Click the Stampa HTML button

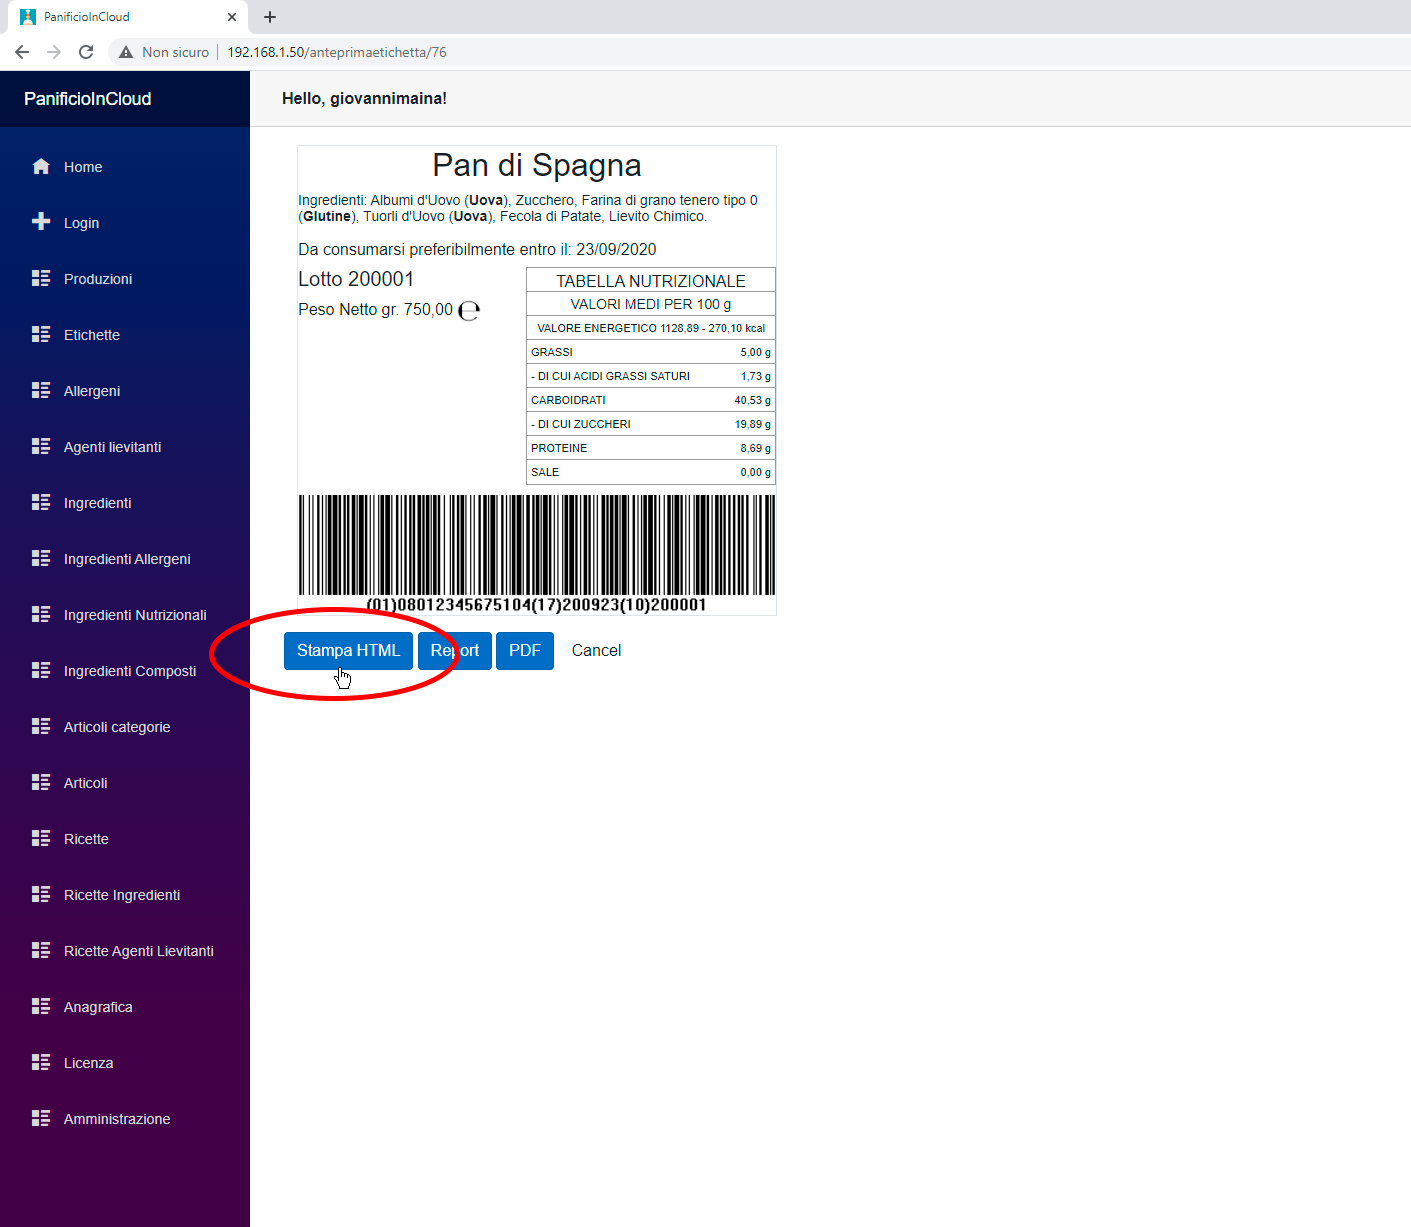click(x=348, y=651)
